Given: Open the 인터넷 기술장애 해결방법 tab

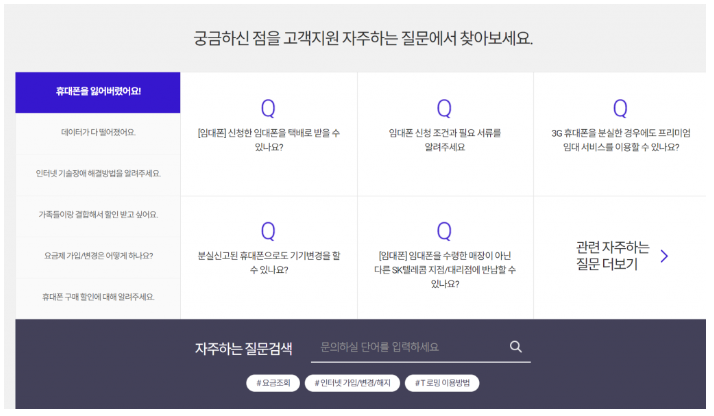Looking at the screenshot, I should [x=98, y=173].
